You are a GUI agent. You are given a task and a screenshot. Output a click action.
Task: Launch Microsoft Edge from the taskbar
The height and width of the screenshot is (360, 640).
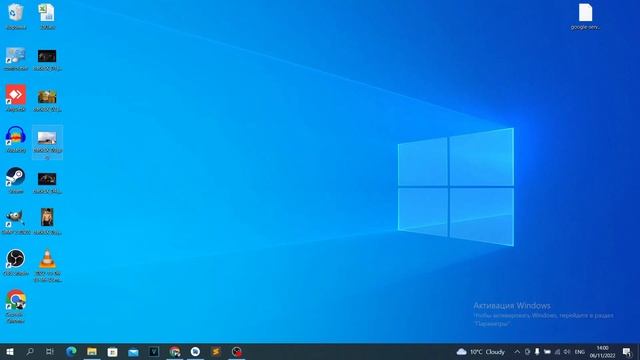click(x=71, y=351)
